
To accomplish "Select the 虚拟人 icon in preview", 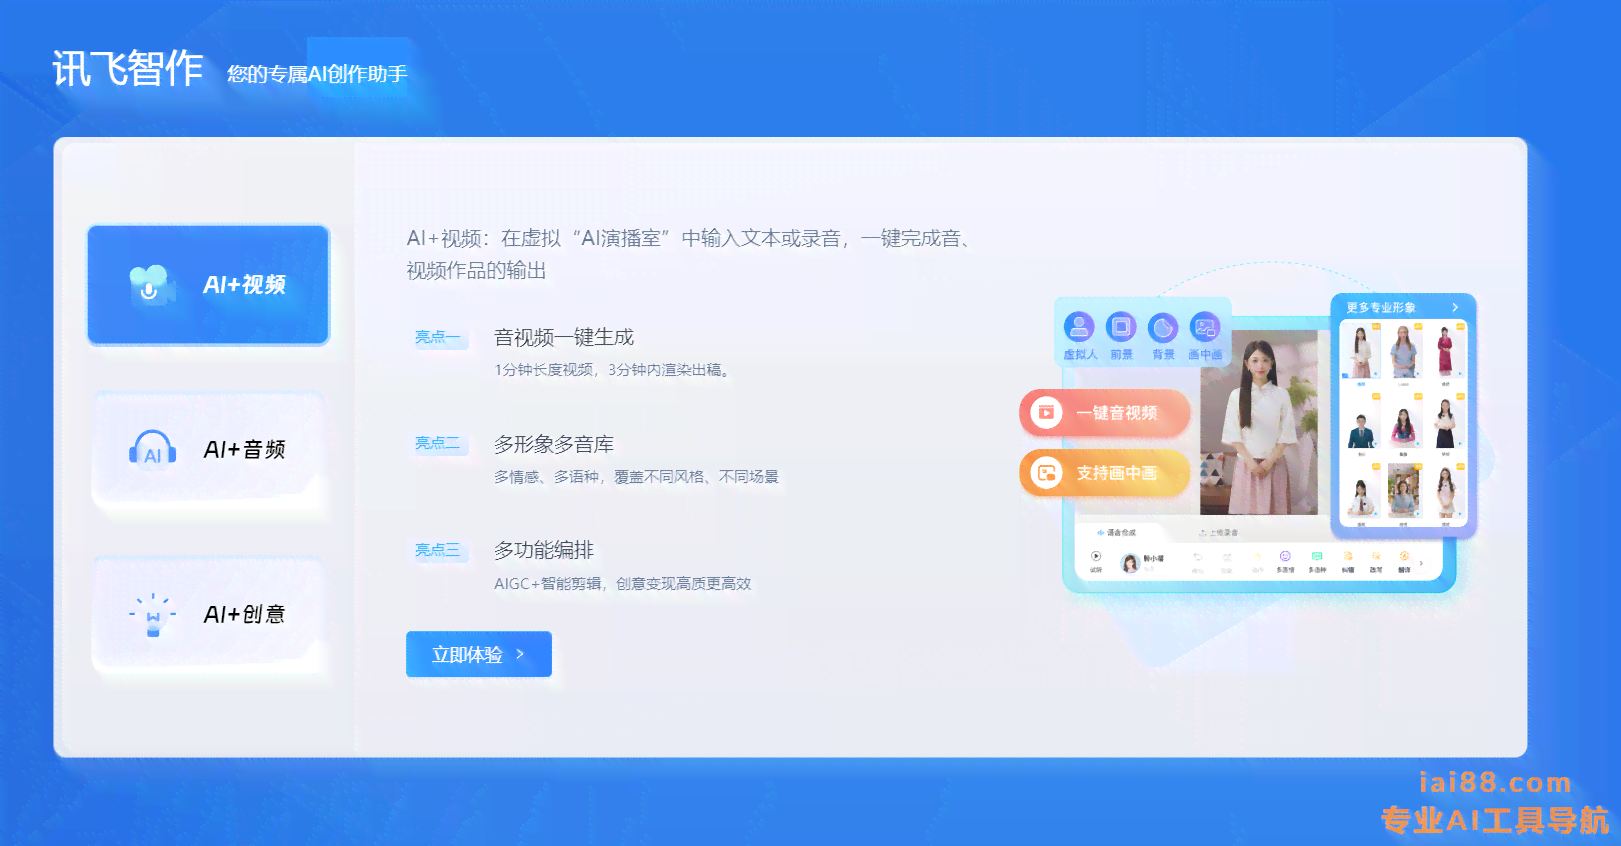I will pyautogui.click(x=1079, y=327).
